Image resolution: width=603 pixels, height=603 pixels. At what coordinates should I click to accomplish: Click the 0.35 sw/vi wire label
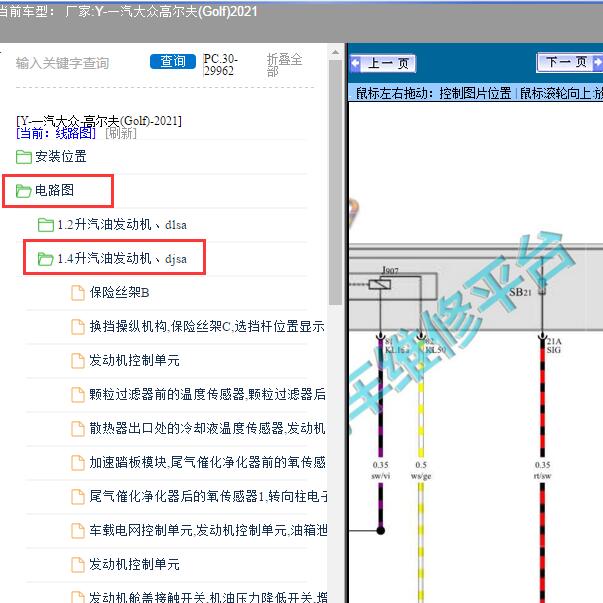381,470
